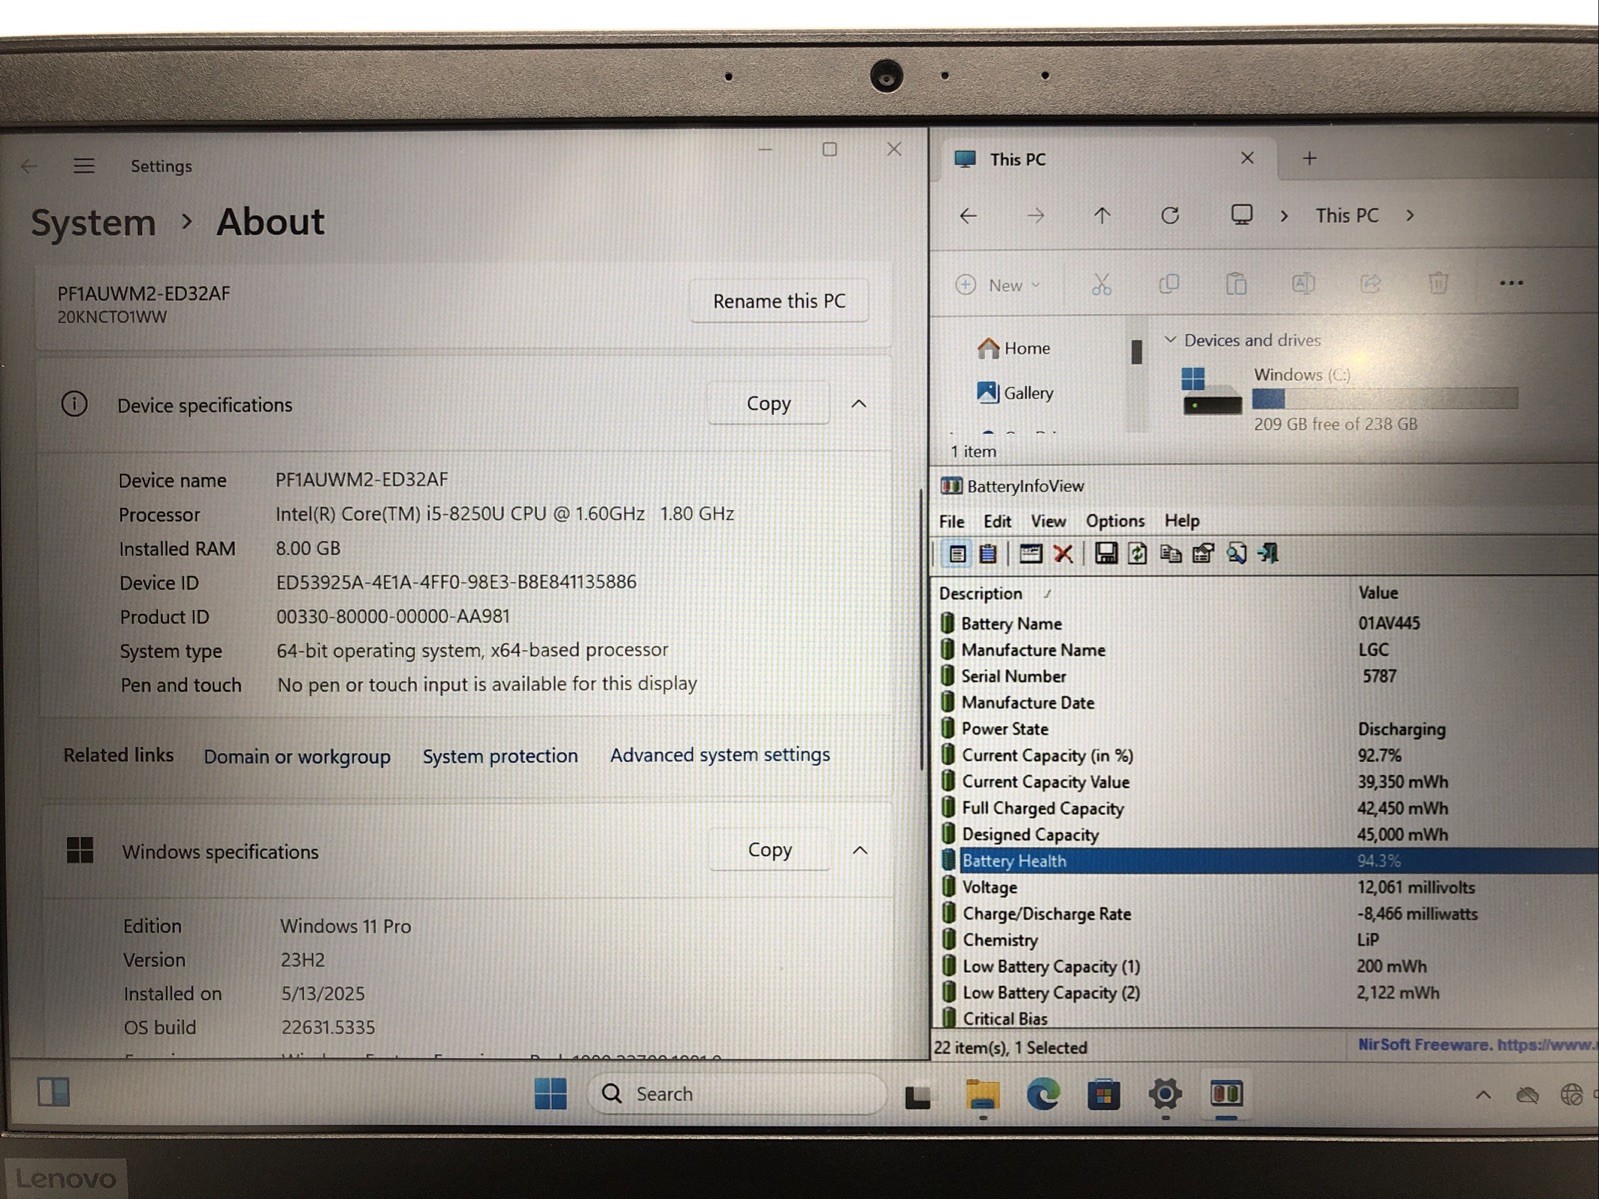Open File Explorer taskbar icon
The height and width of the screenshot is (1199, 1599).
(982, 1095)
